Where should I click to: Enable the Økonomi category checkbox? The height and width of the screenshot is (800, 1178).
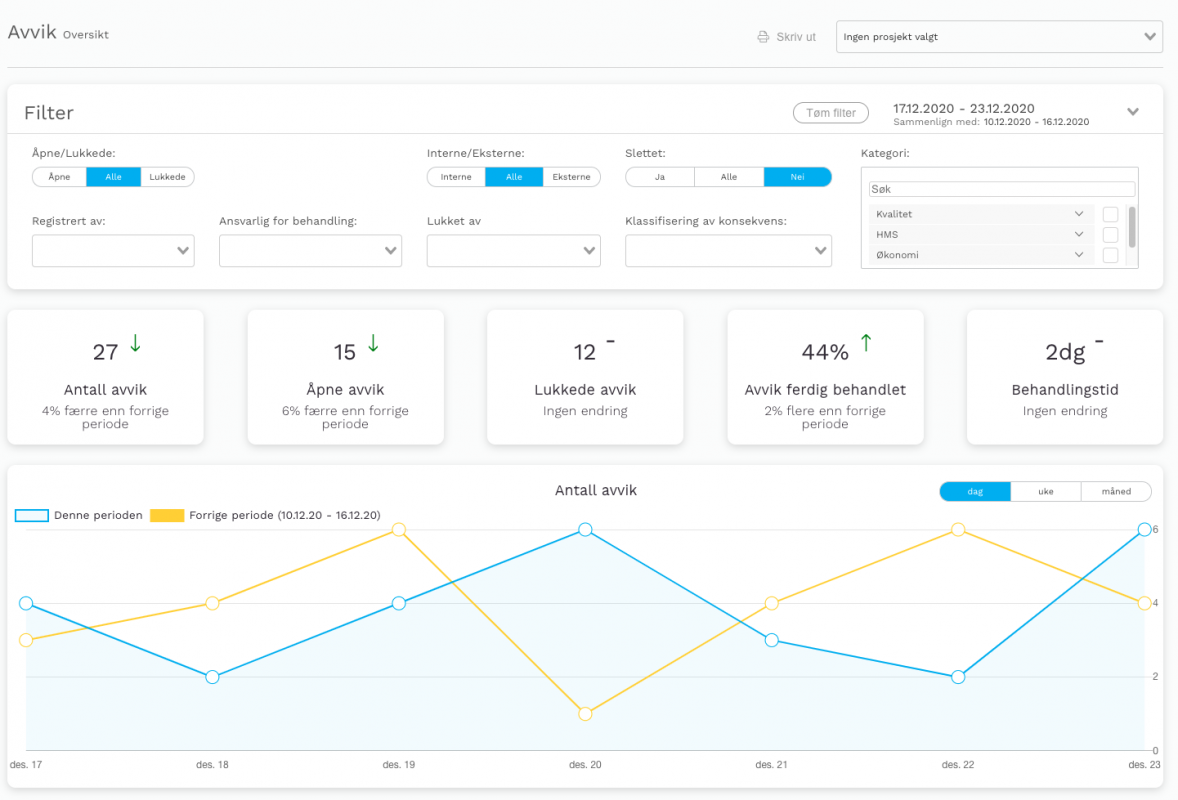1110,255
